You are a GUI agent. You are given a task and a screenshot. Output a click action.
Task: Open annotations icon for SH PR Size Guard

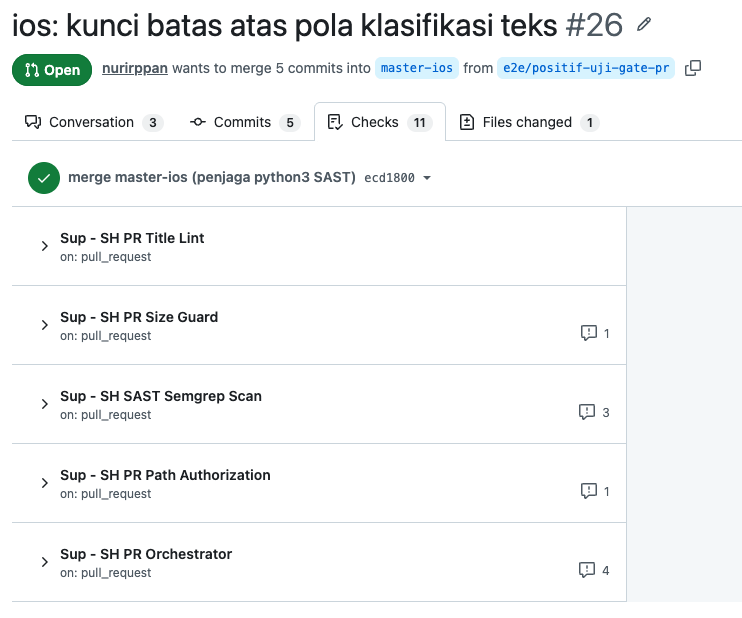click(x=589, y=333)
